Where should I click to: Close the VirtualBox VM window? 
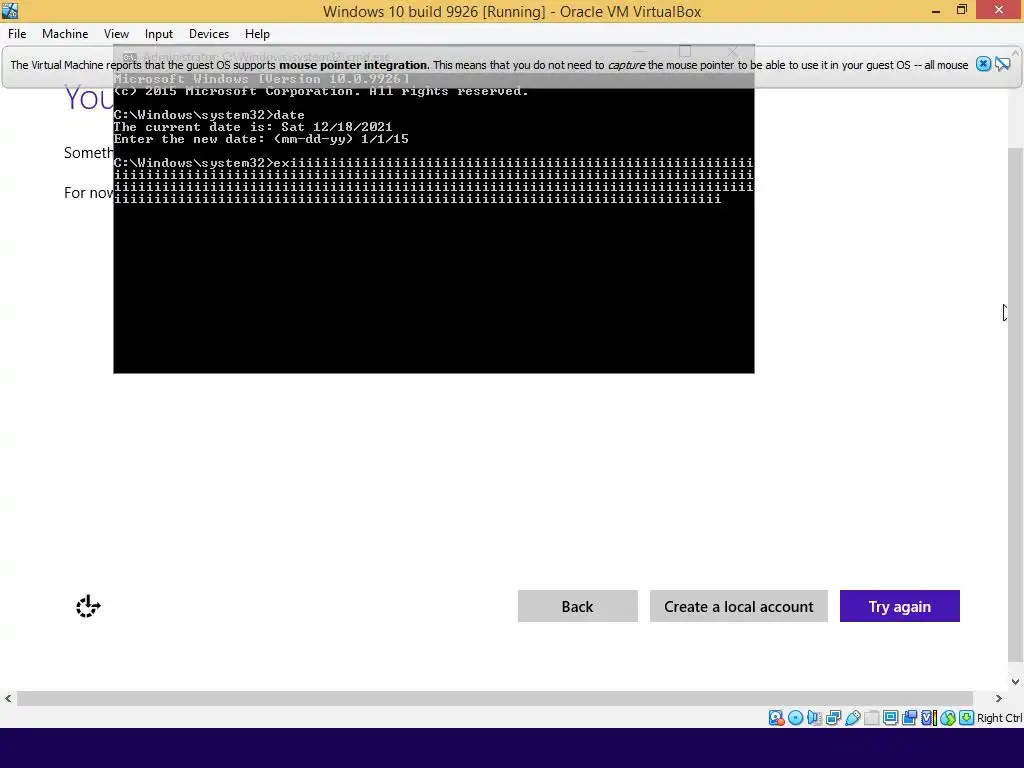(x=999, y=10)
